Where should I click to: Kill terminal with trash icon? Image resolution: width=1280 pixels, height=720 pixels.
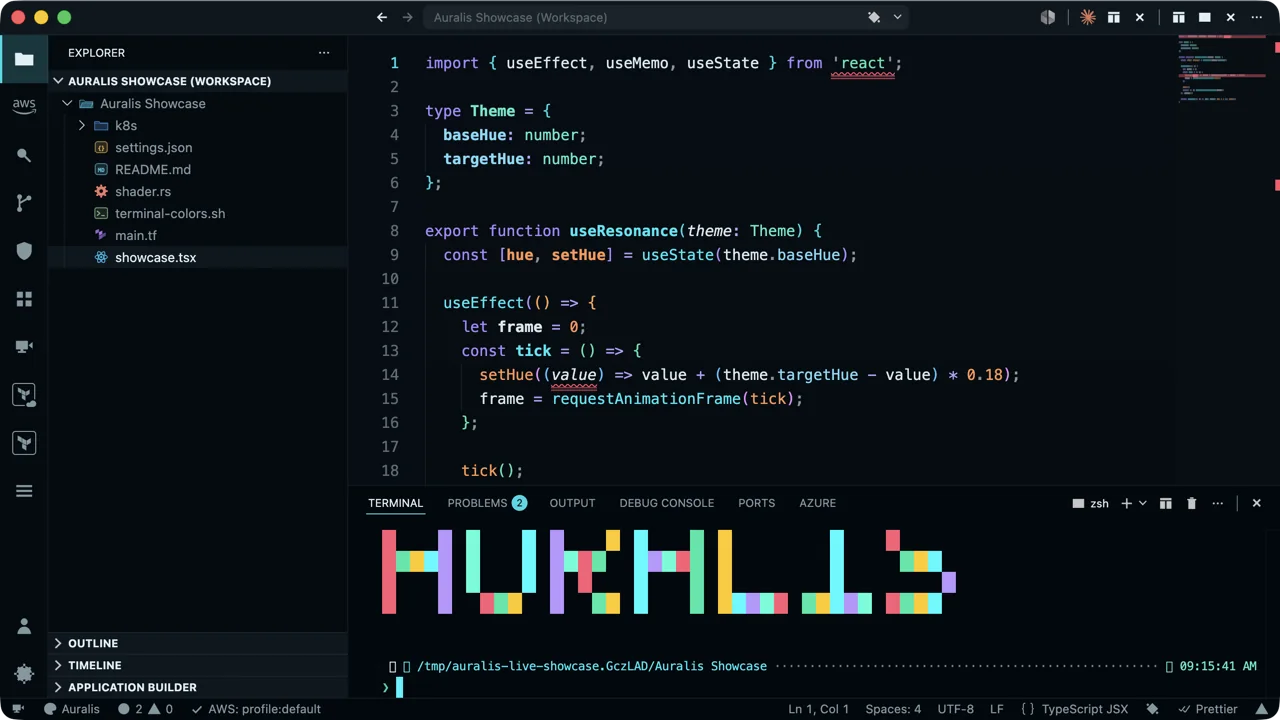1192,503
